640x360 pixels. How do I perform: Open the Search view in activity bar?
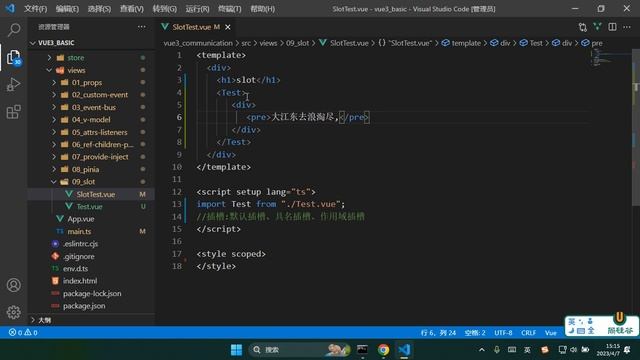click(x=13, y=30)
